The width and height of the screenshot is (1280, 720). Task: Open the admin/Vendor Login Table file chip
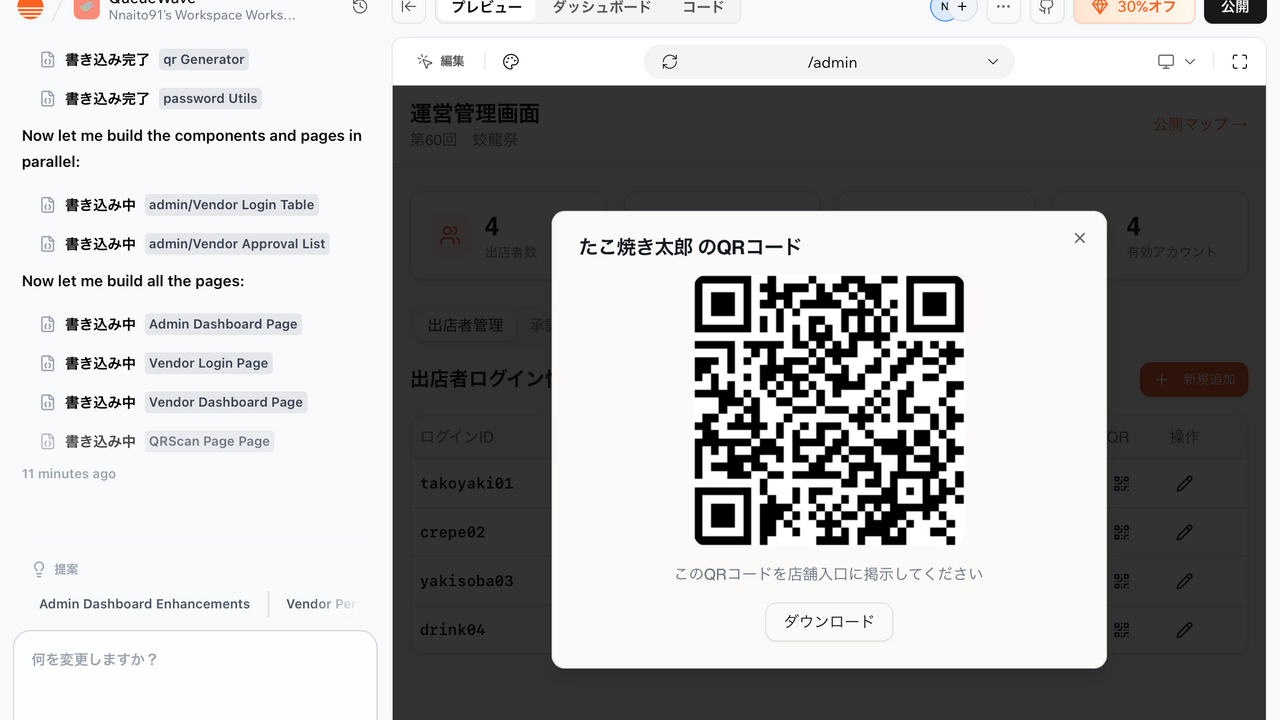point(232,205)
